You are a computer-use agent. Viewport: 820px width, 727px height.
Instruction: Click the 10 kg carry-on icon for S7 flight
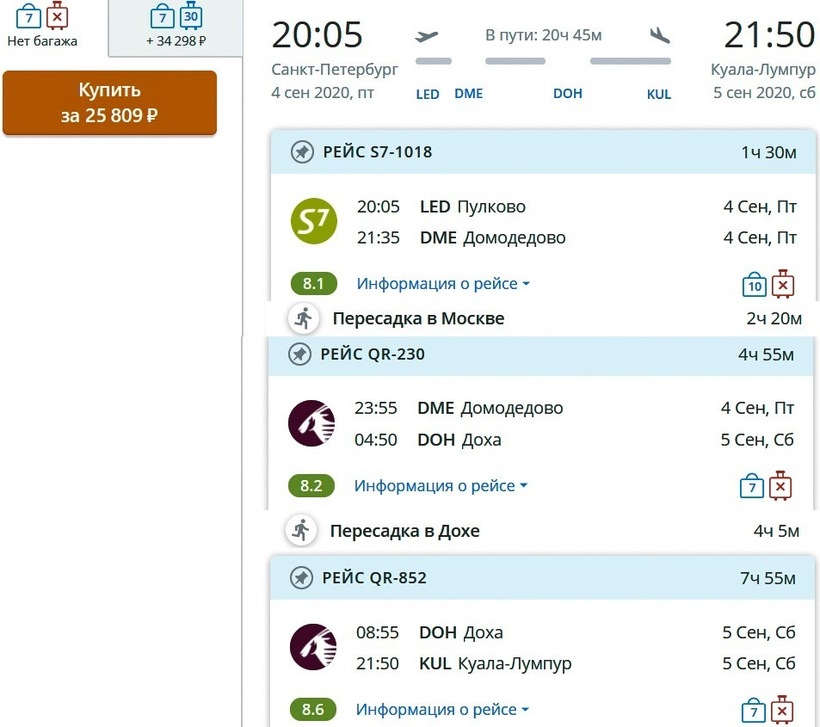tap(755, 285)
